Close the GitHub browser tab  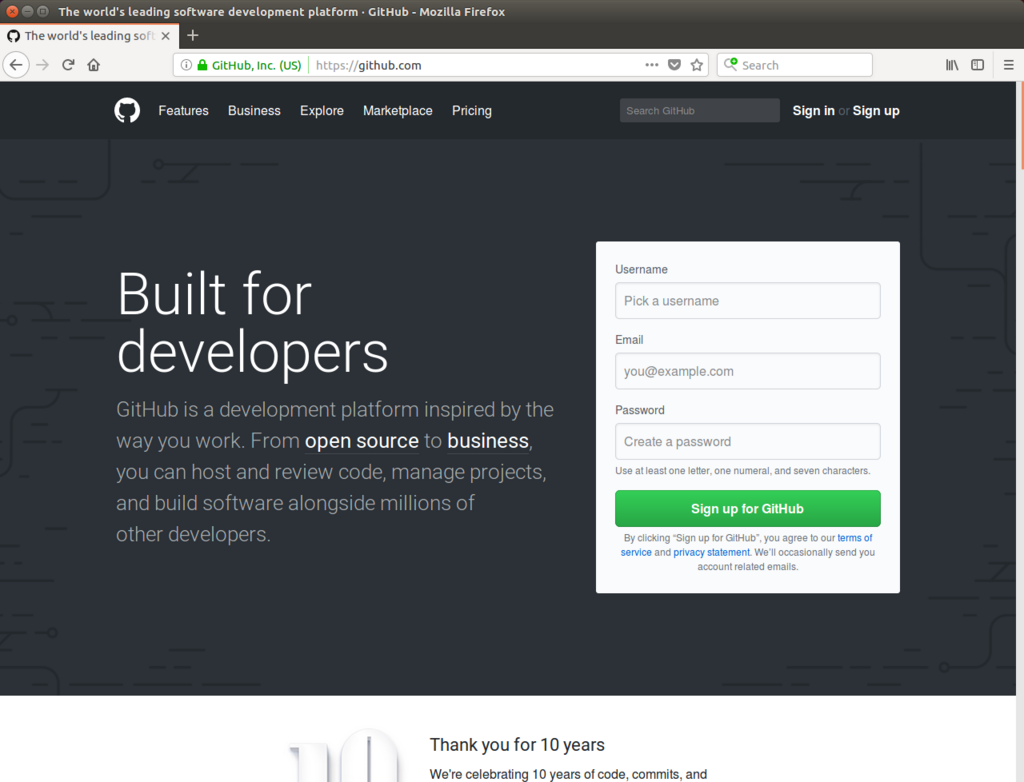166,36
